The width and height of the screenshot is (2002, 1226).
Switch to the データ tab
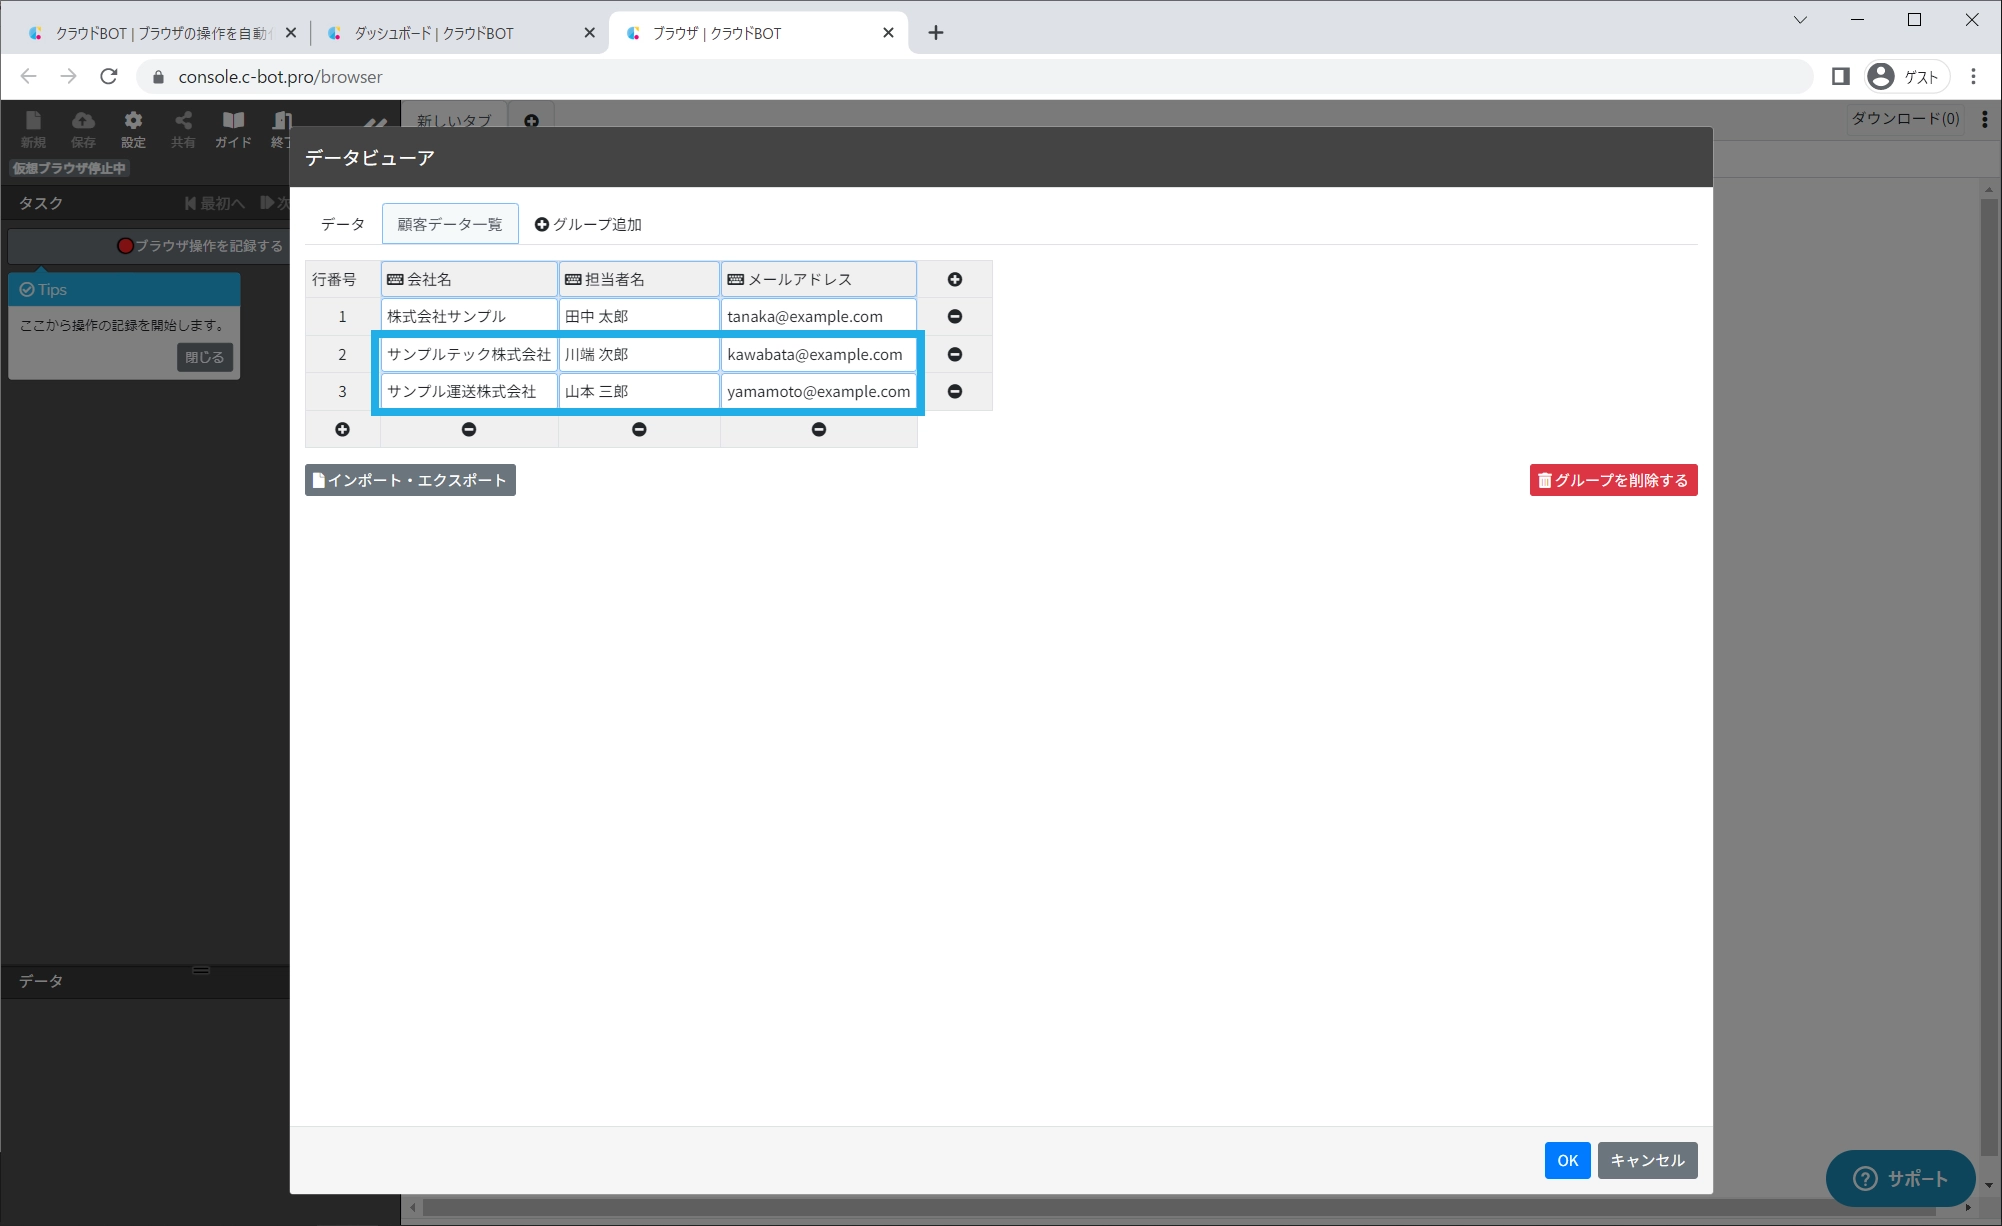pos(342,224)
